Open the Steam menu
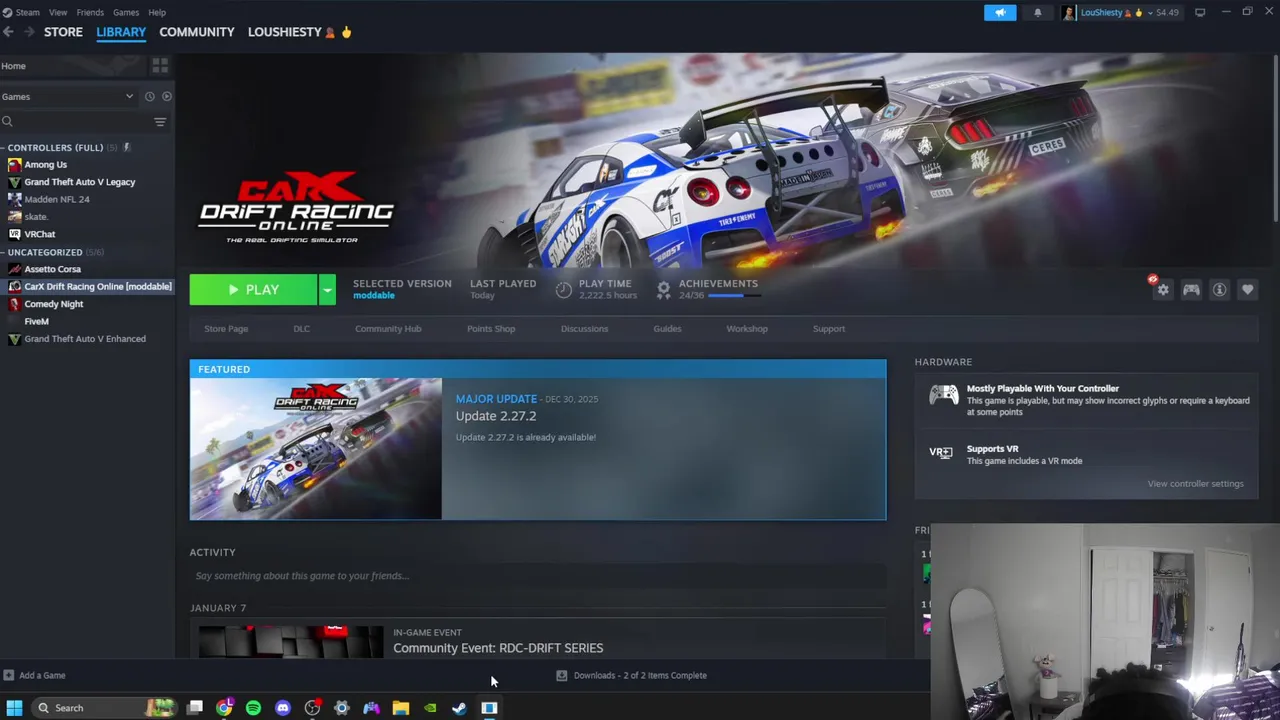Viewport: 1280px width, 720px height. (27, 12)
